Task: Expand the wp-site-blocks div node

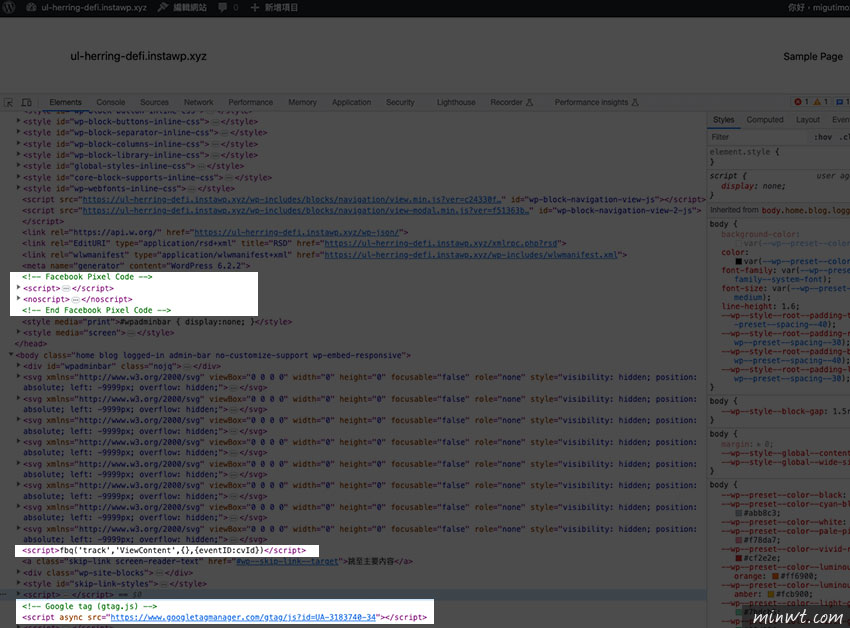Action: 18,572
